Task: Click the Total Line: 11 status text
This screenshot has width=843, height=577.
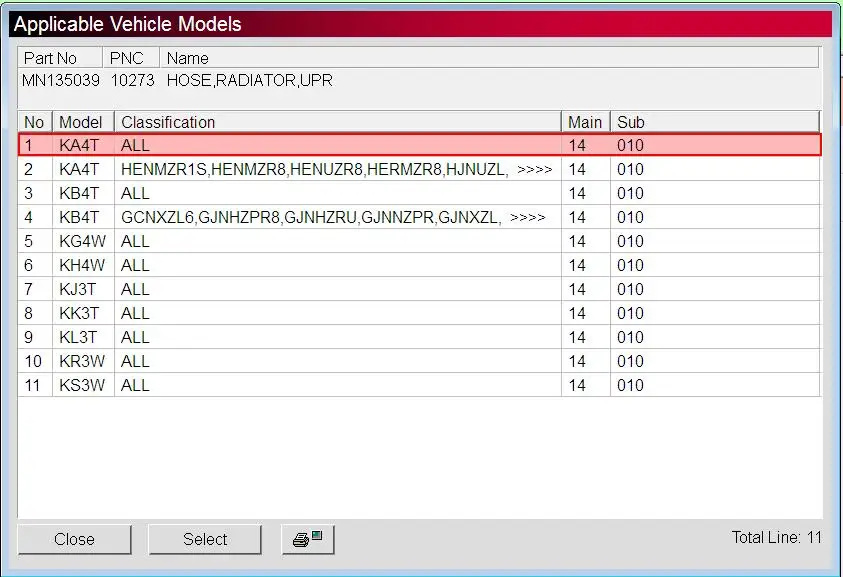Action: click(x=776, y=537)
